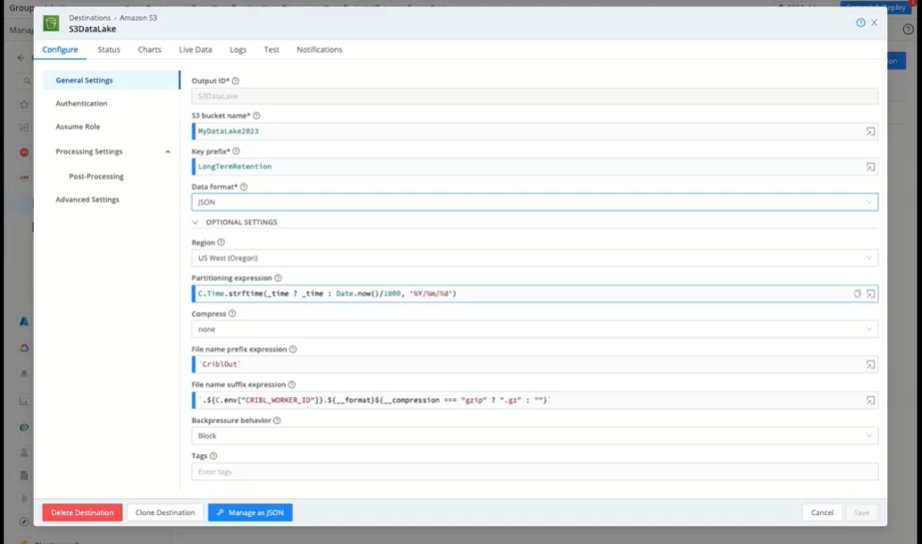Select General Settings in the sidebar
This screenshot has width=922, height=544.
[x=111, y=81]
